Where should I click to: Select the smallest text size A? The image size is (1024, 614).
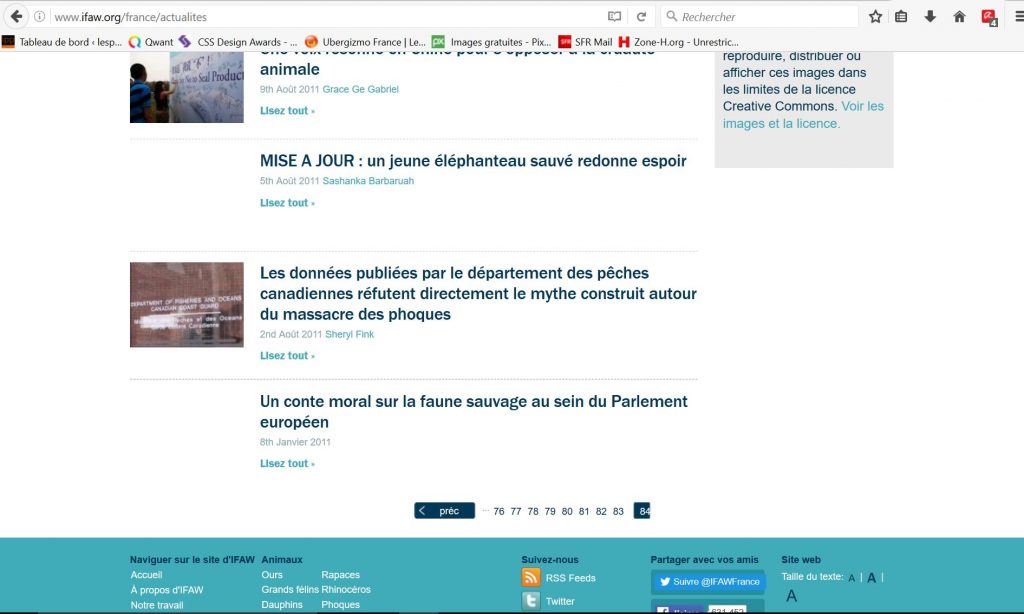tap(851, 578)
